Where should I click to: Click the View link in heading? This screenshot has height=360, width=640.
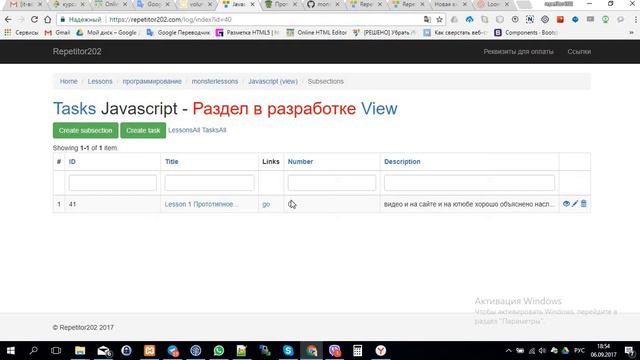click(x=379, y=109)
